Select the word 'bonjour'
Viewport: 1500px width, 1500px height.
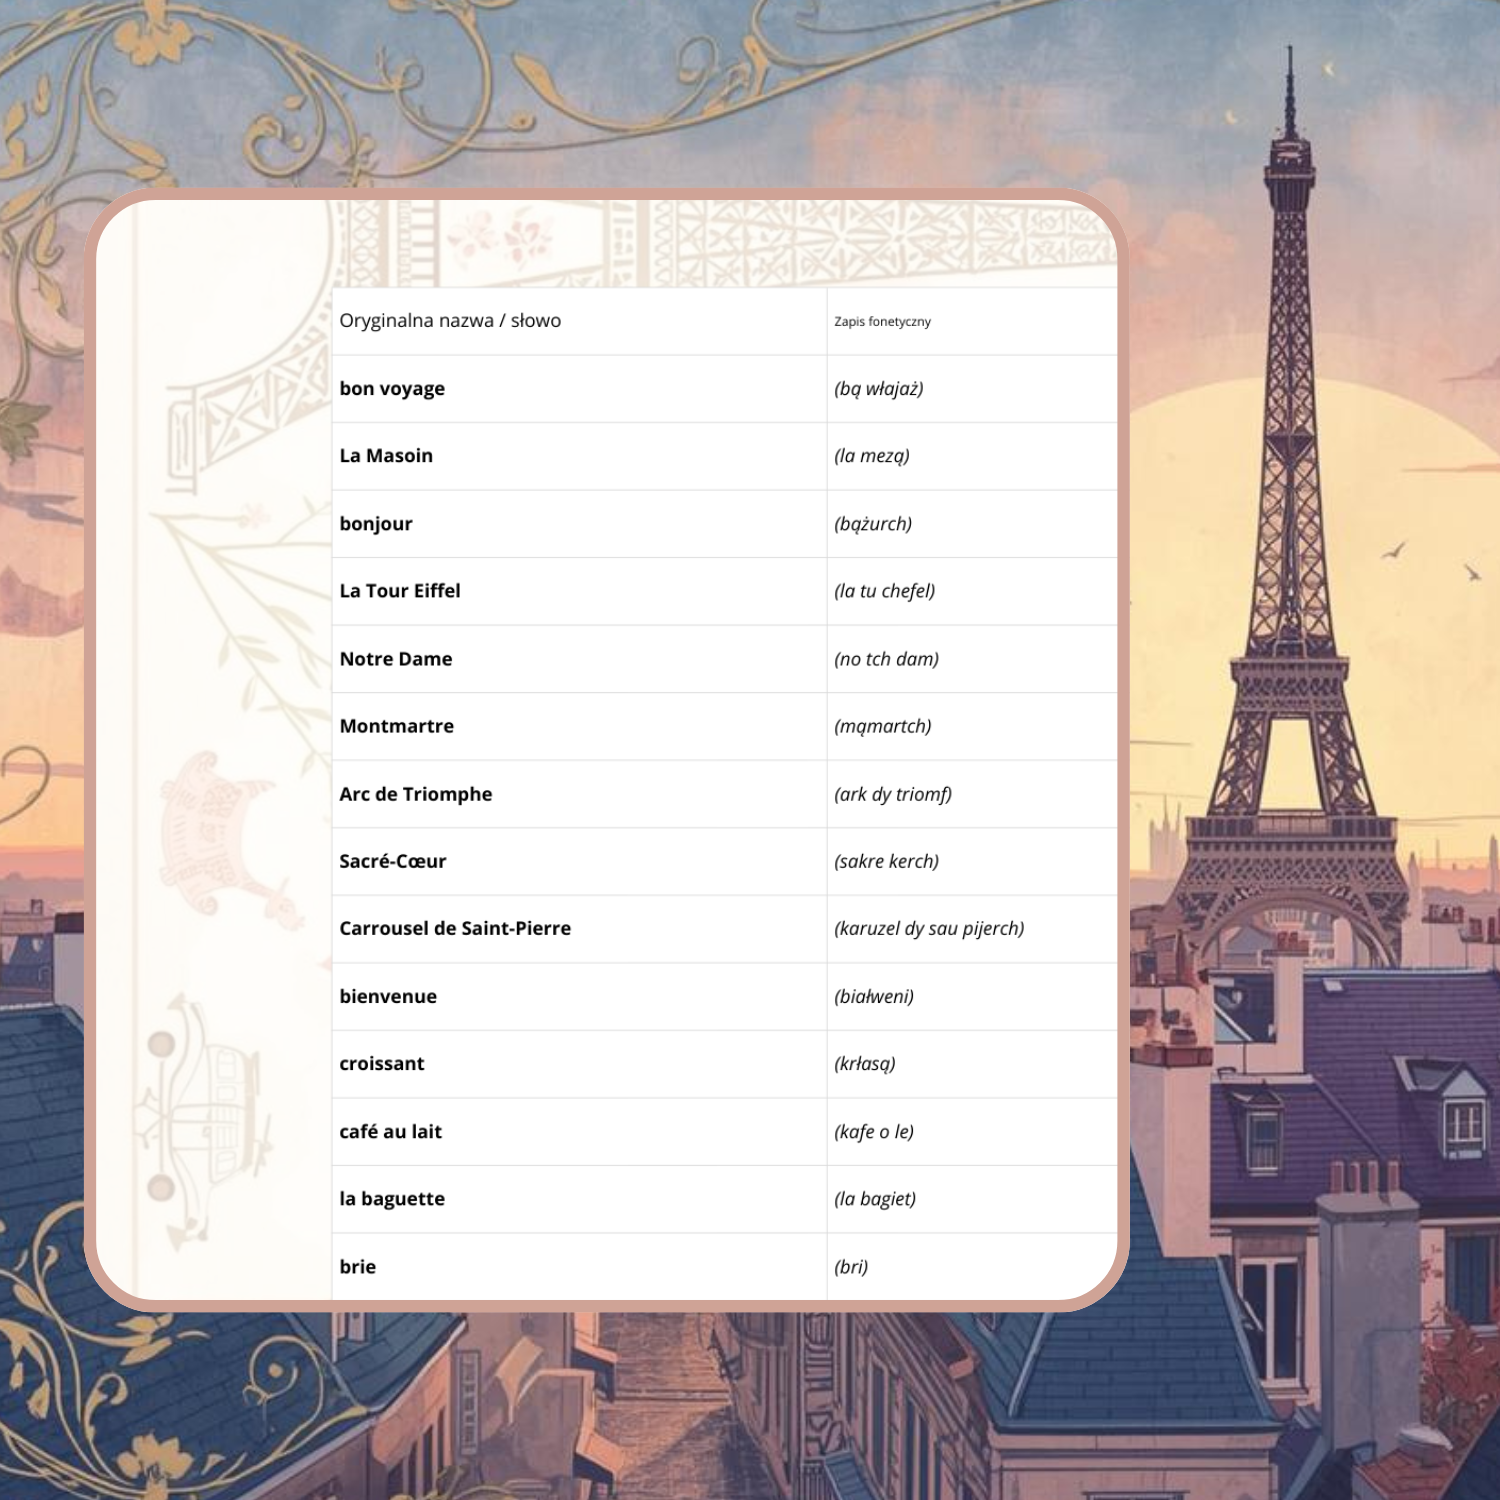(x=376, y=524)
